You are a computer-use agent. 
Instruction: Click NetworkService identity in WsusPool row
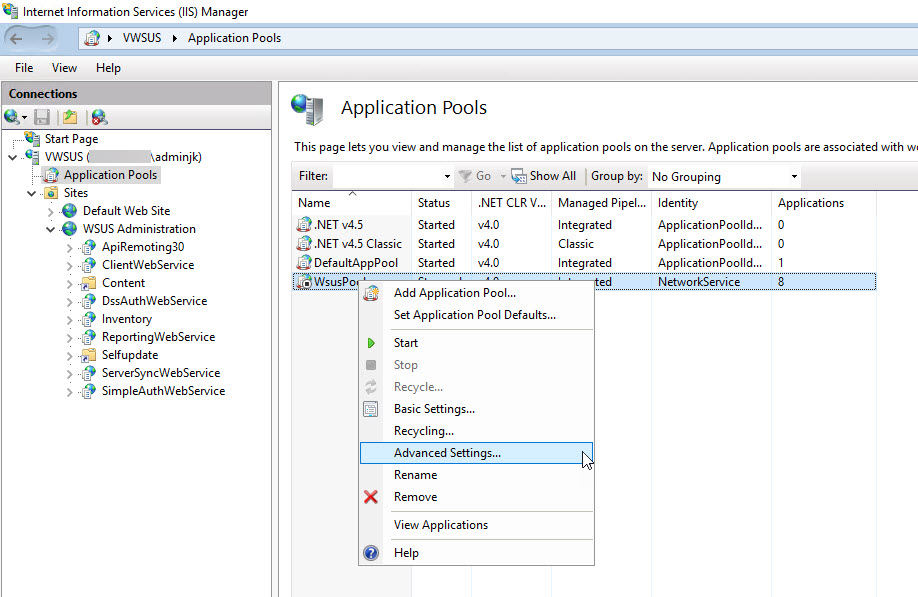699,282
